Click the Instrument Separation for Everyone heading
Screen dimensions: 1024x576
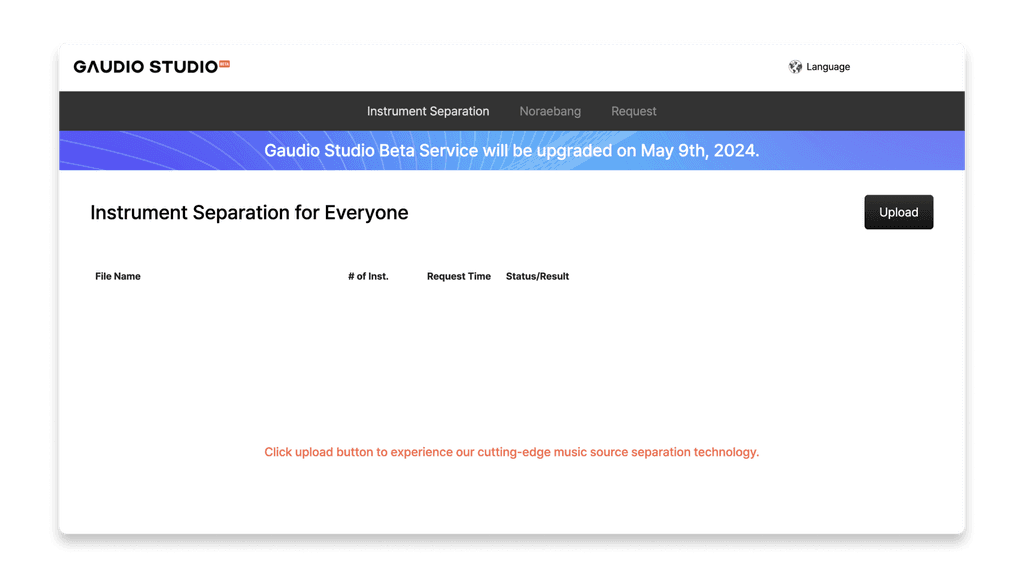click(249, 213)
